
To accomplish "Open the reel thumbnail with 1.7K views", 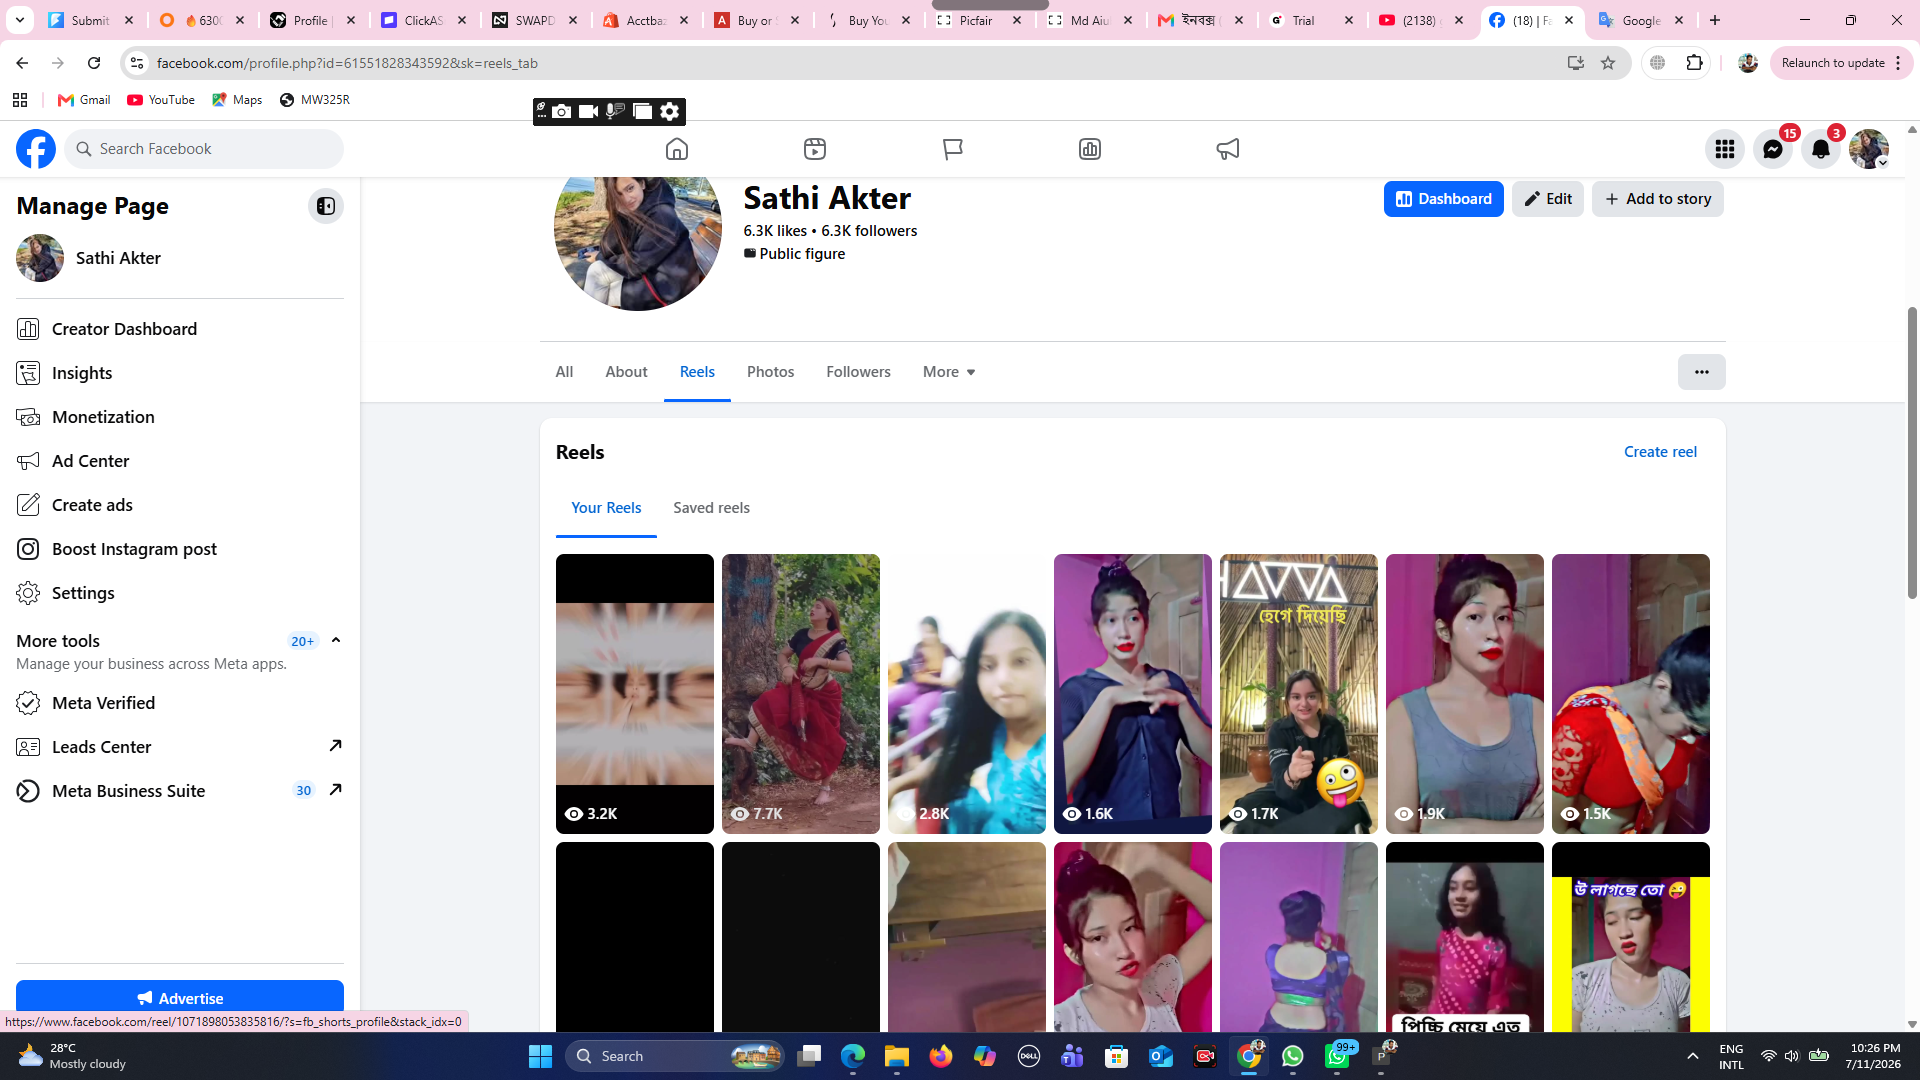I will [1299, 694].
